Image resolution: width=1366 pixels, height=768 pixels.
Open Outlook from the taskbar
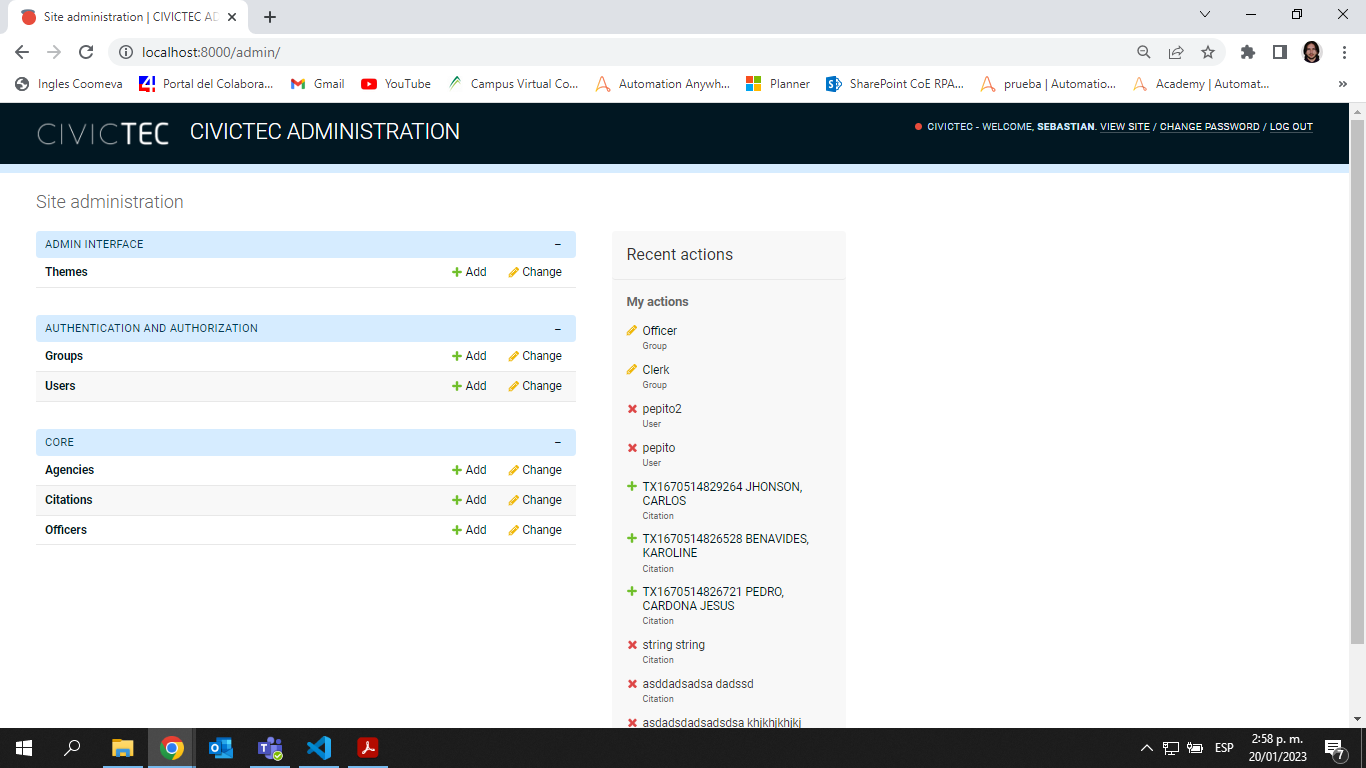coord(220,748)
